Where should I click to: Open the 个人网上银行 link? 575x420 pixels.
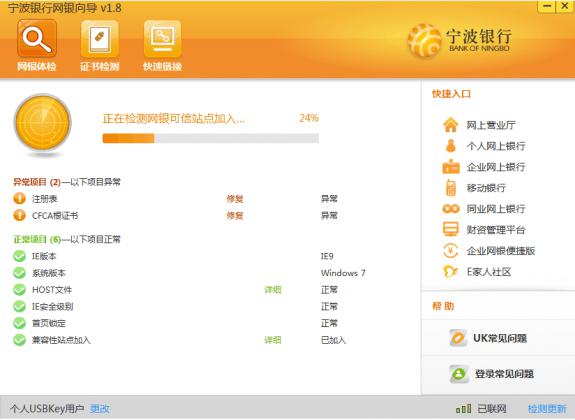496,146
